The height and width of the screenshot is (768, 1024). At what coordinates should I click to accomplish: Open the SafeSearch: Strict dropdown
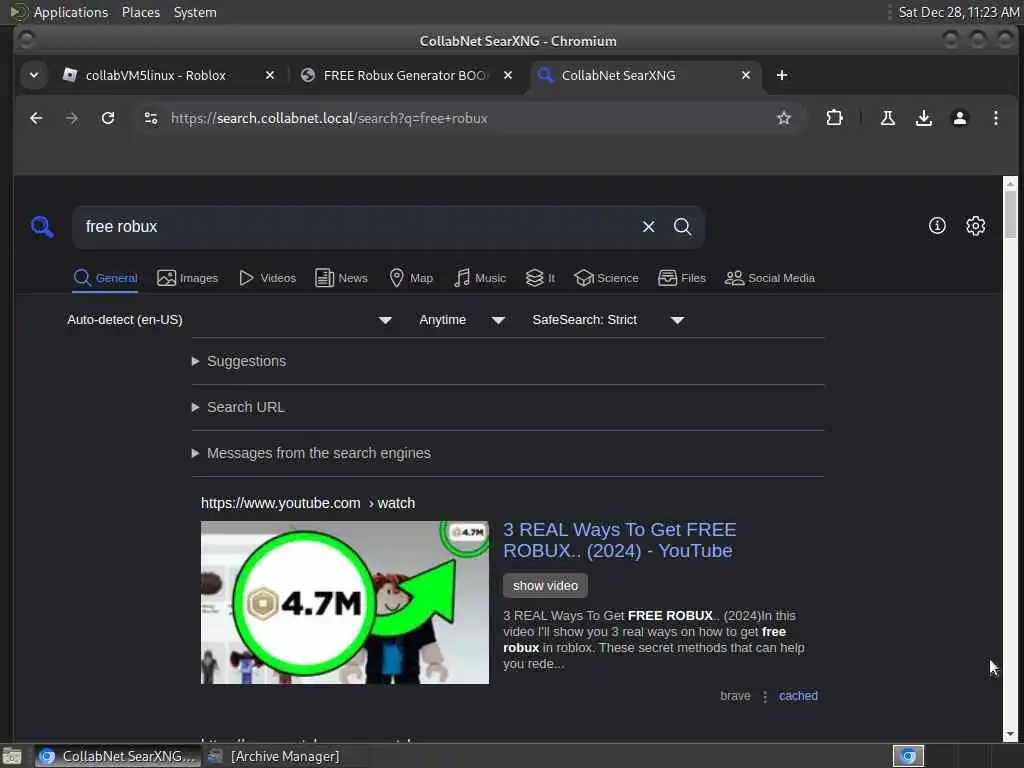tap(608, 320)
